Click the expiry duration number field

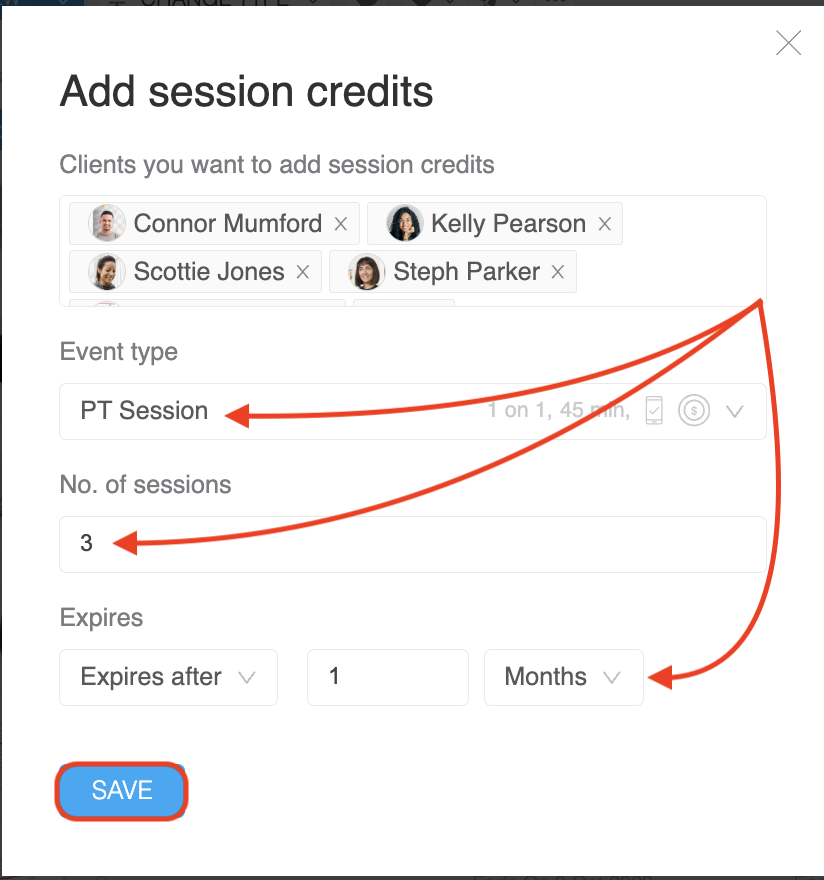click(x=387, y=677)
